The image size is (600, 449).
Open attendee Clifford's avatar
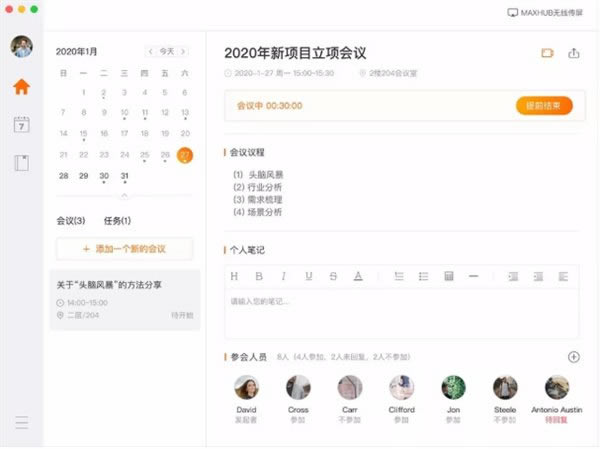401,387
